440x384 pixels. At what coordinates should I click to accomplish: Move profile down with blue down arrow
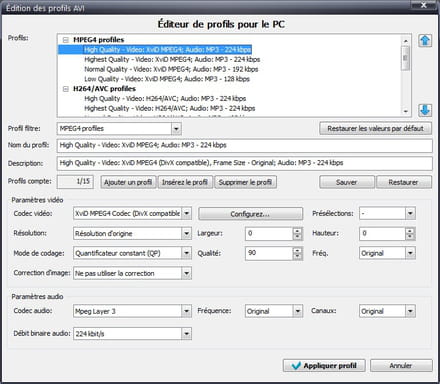point(425,110)
